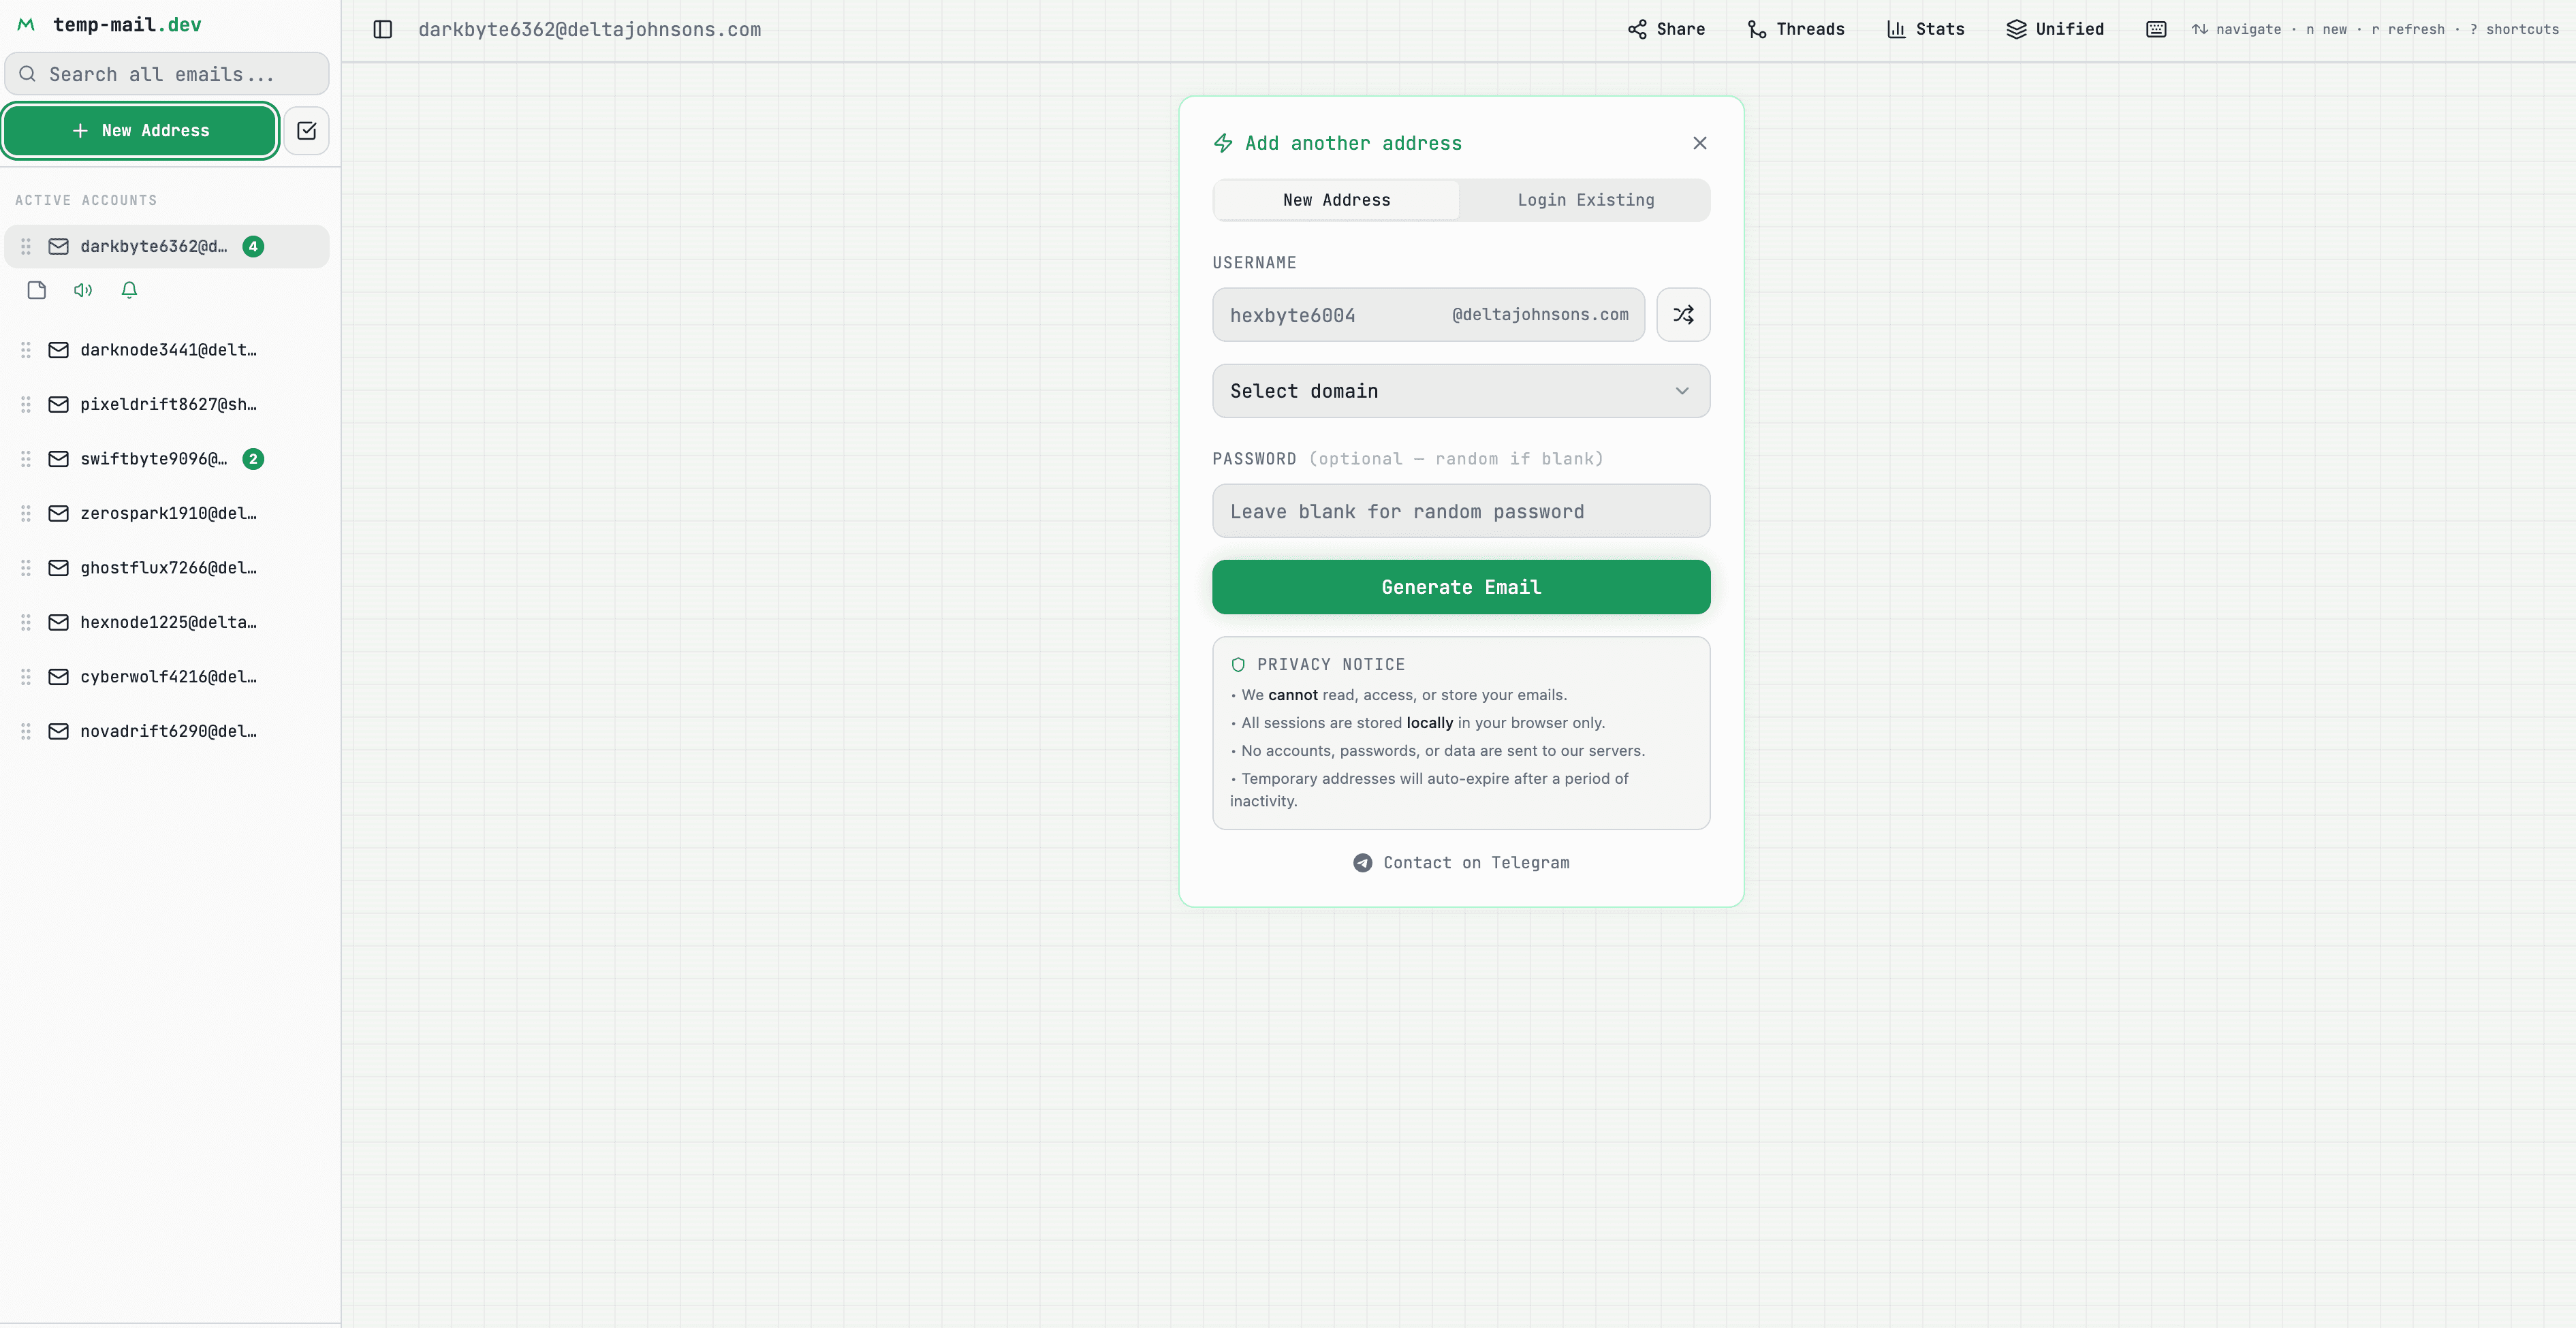Click the drag handle beside zerospark1910
2576x1328 pixels.
tap(26, 513)
